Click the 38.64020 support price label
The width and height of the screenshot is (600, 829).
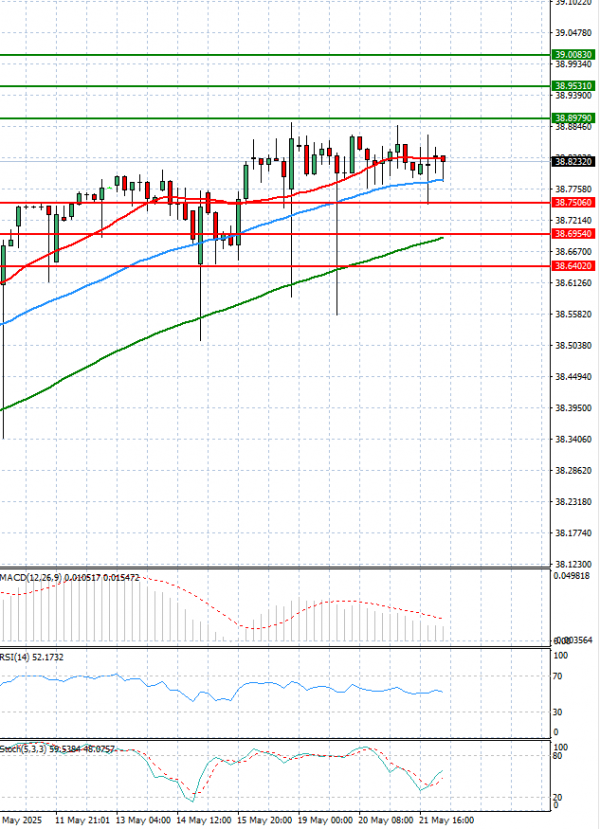click(x=574, y=266)
